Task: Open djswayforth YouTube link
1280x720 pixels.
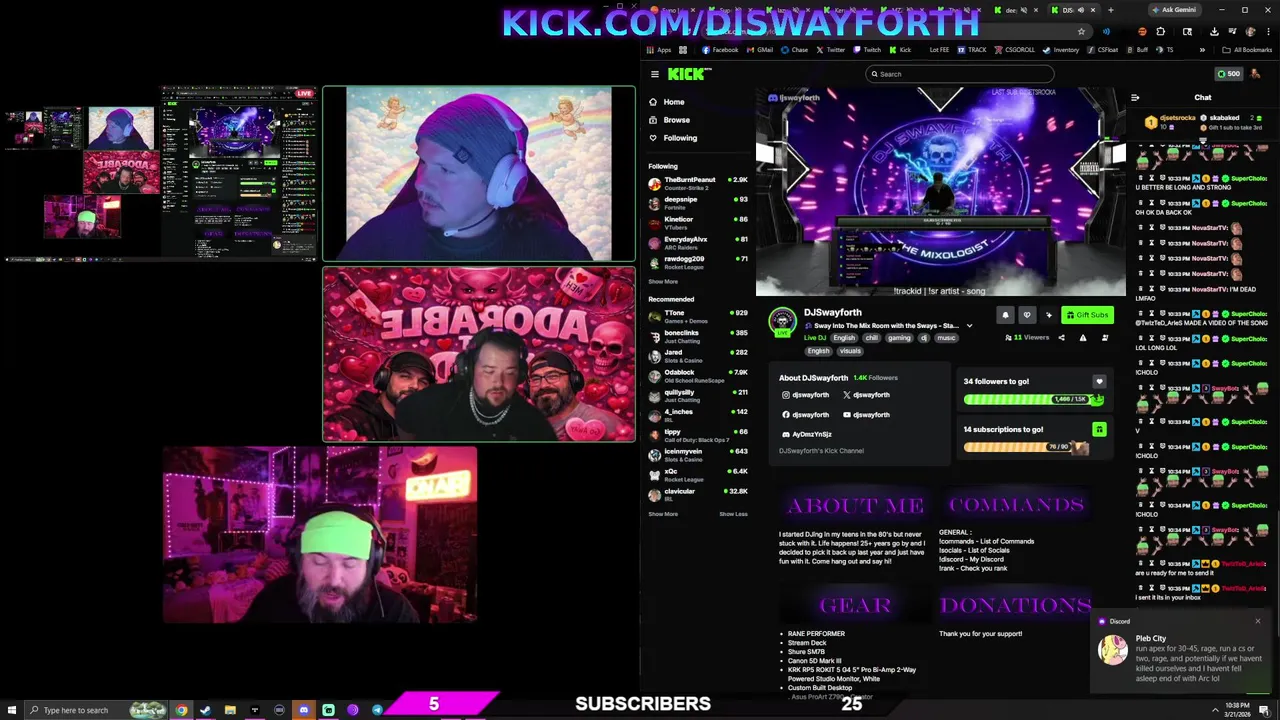Action: 866,415
